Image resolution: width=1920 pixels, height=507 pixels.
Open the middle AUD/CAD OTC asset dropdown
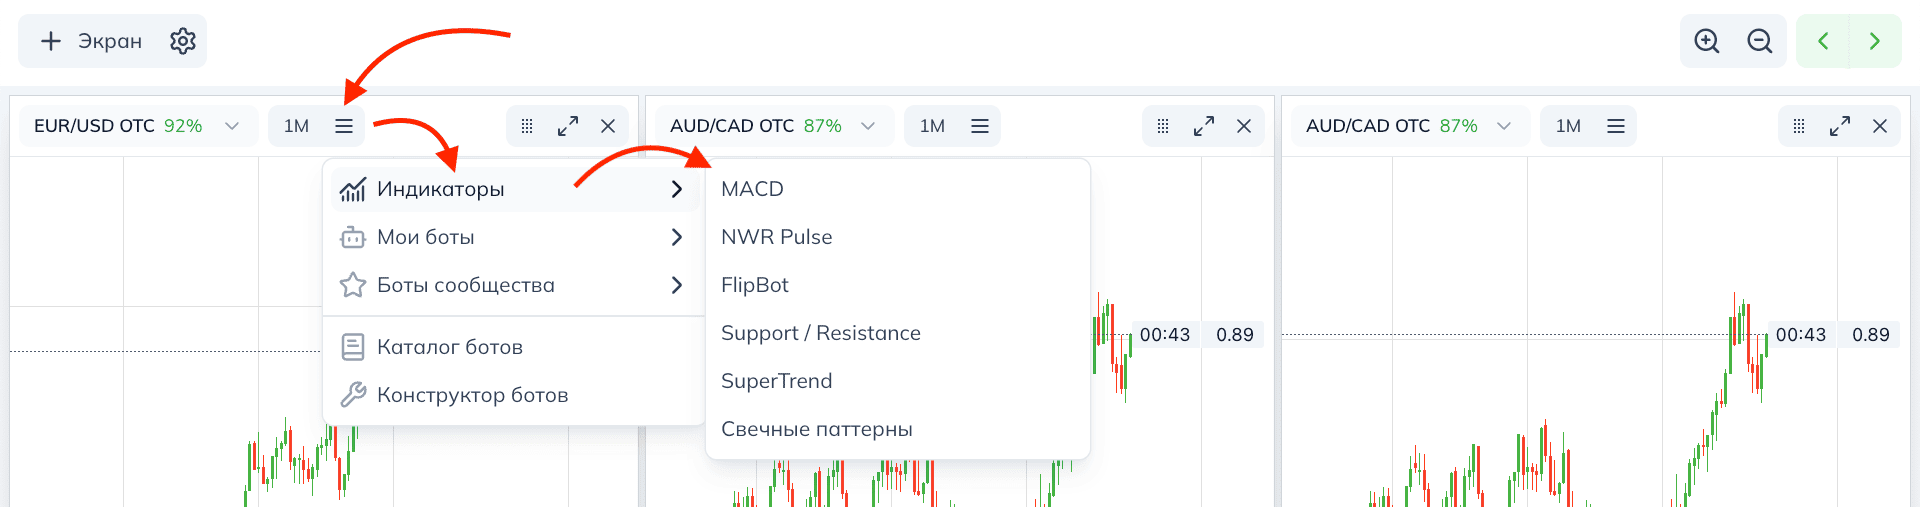[x=773, y=126]
